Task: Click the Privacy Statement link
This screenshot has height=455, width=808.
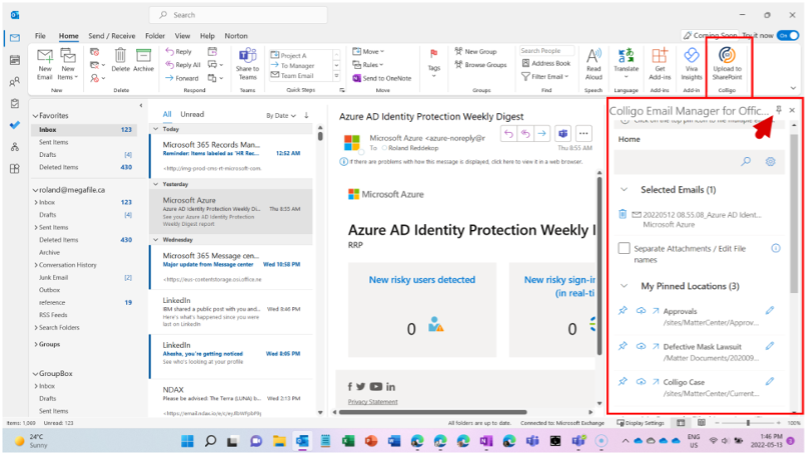Action: coord(373,401)
